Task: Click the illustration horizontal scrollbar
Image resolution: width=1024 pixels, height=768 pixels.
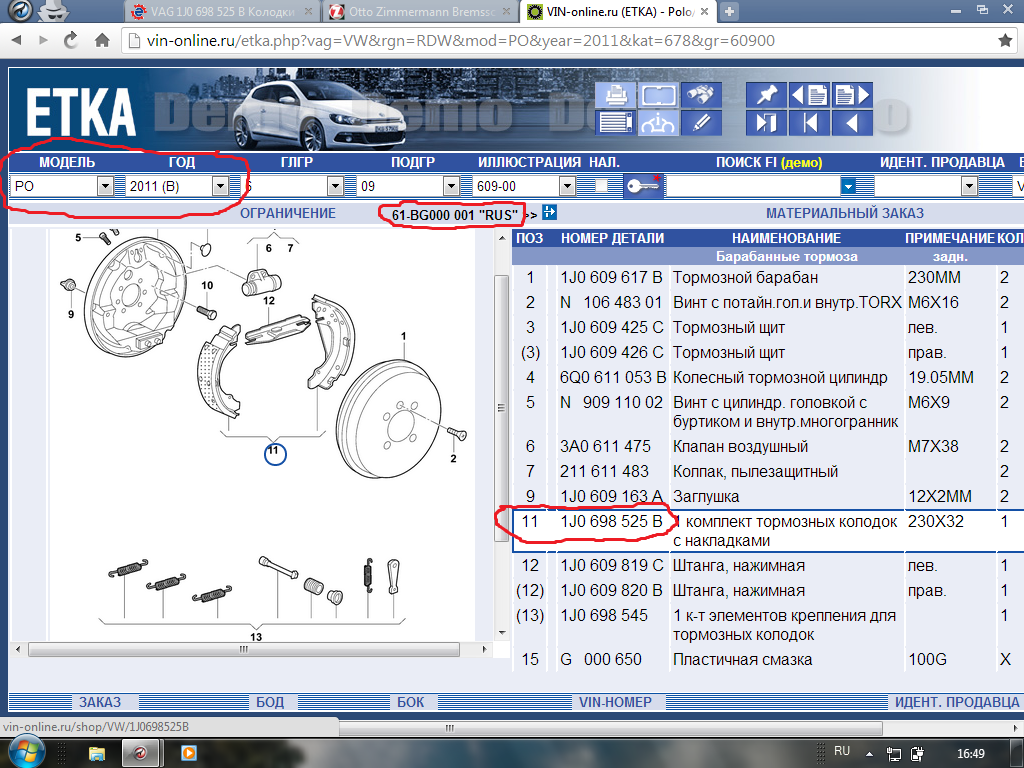Action: [x=243, y=649]
